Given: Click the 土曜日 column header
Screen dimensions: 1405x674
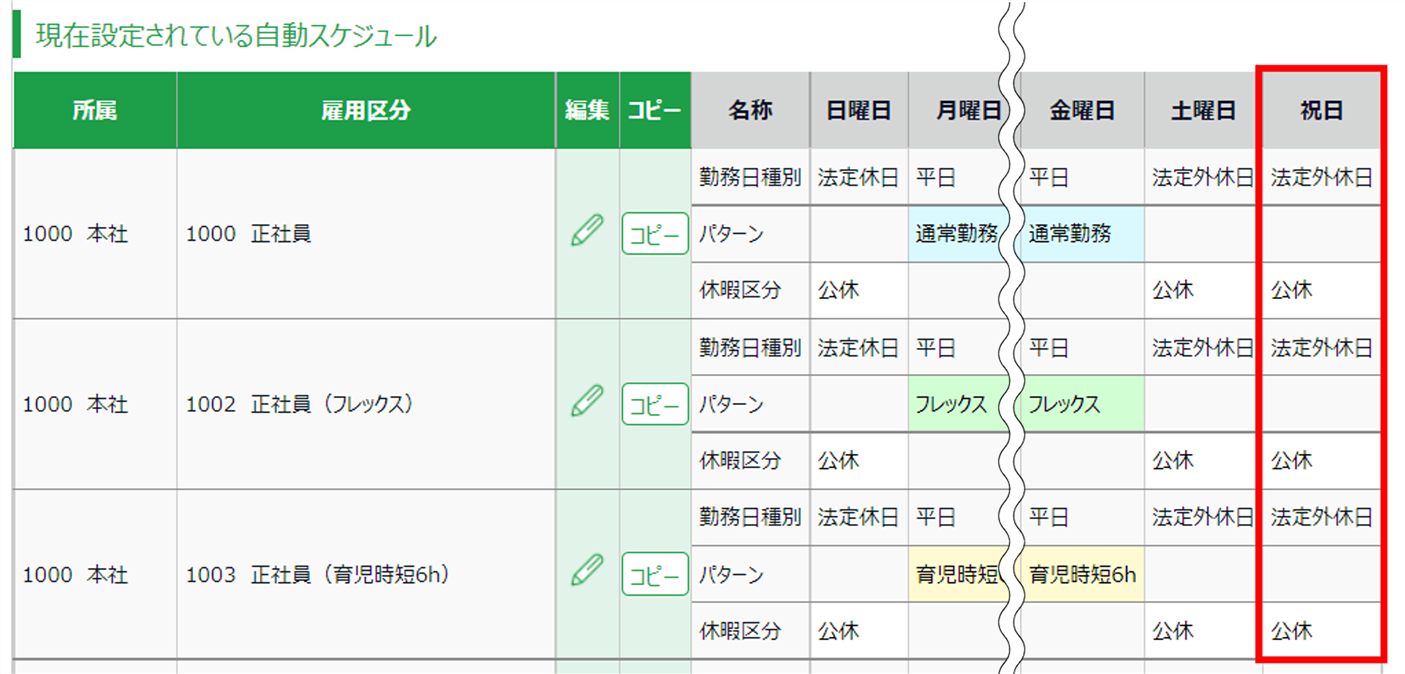Looking at the screenshot, I should click(1203, 111).
